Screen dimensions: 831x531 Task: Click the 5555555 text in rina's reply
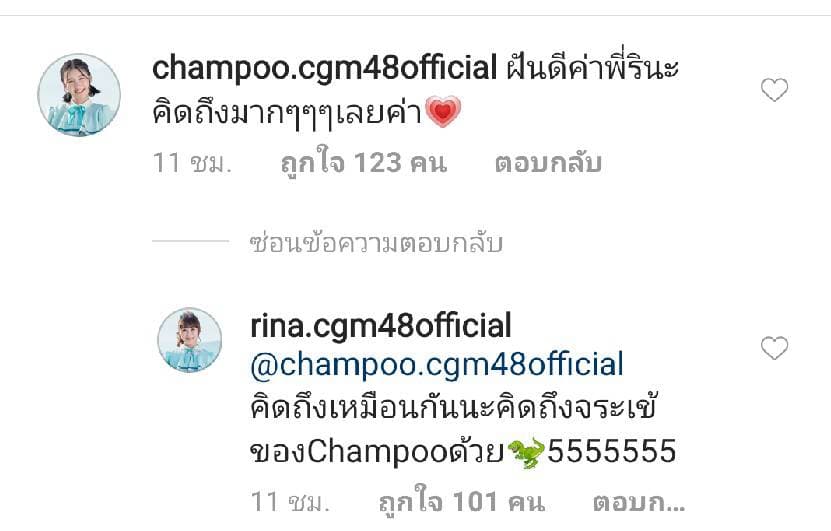[x=612, y=452]
